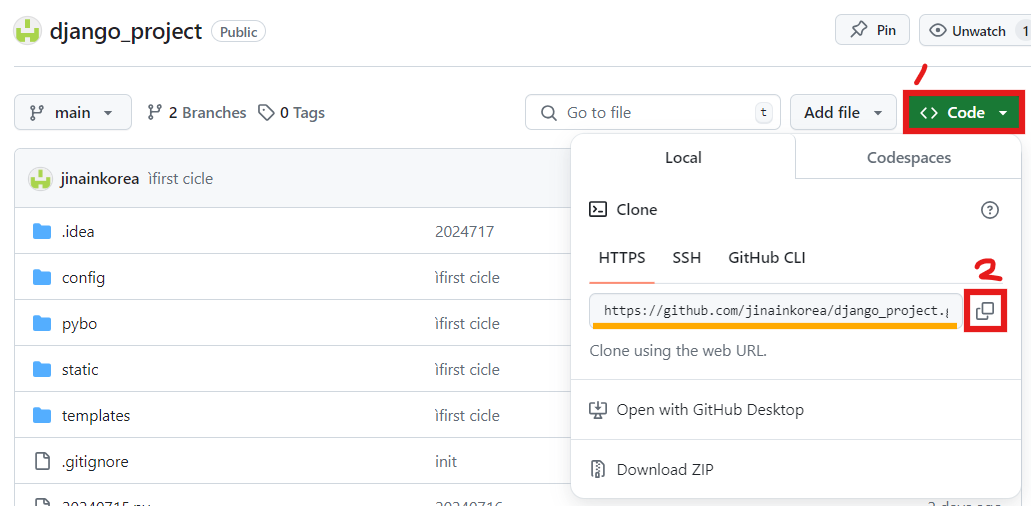Select the GitHub CLI clone tab
Viewport: 1031px width, 506px height.
click(x=767, y=258)
